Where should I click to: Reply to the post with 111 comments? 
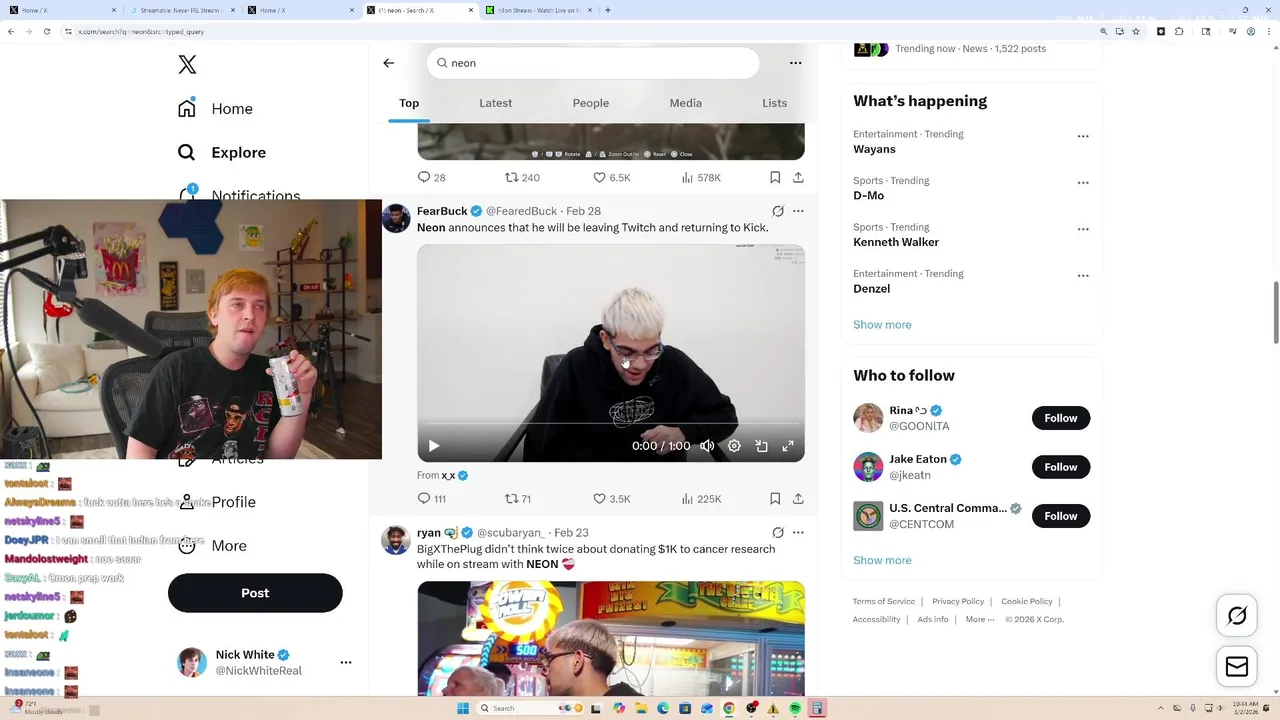click(431, 498)
